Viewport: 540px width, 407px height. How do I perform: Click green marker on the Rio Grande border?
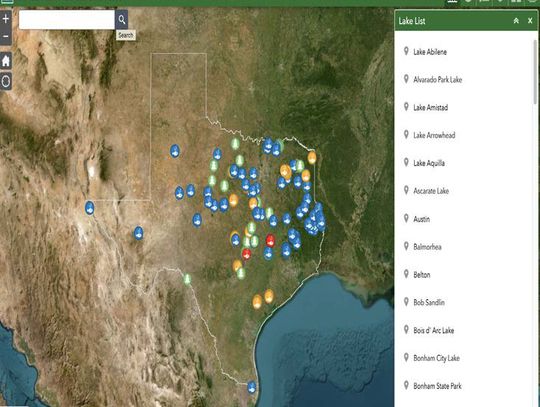click(187, 279)
